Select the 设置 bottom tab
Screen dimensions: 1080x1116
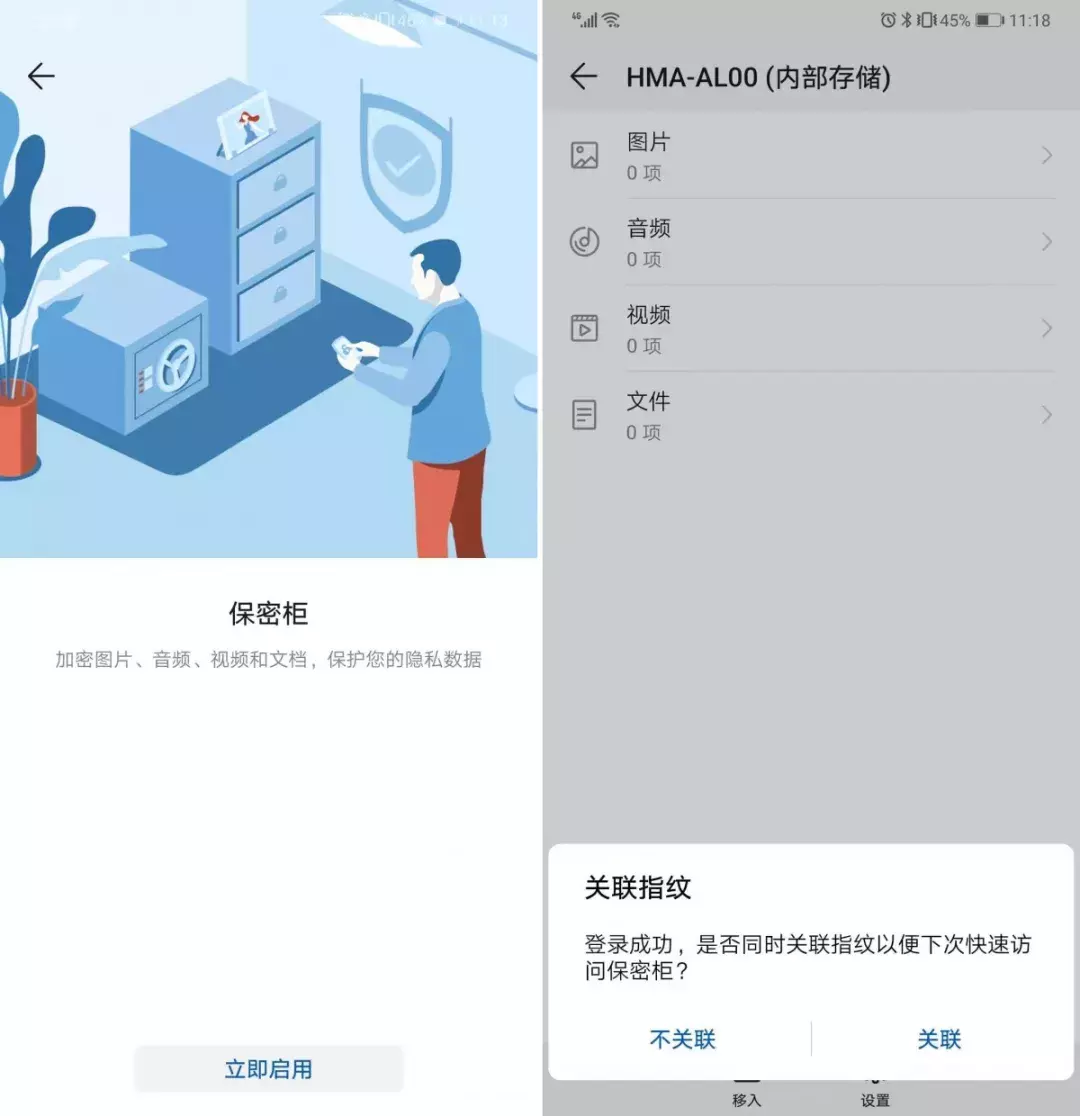[x=875, y=1096]
